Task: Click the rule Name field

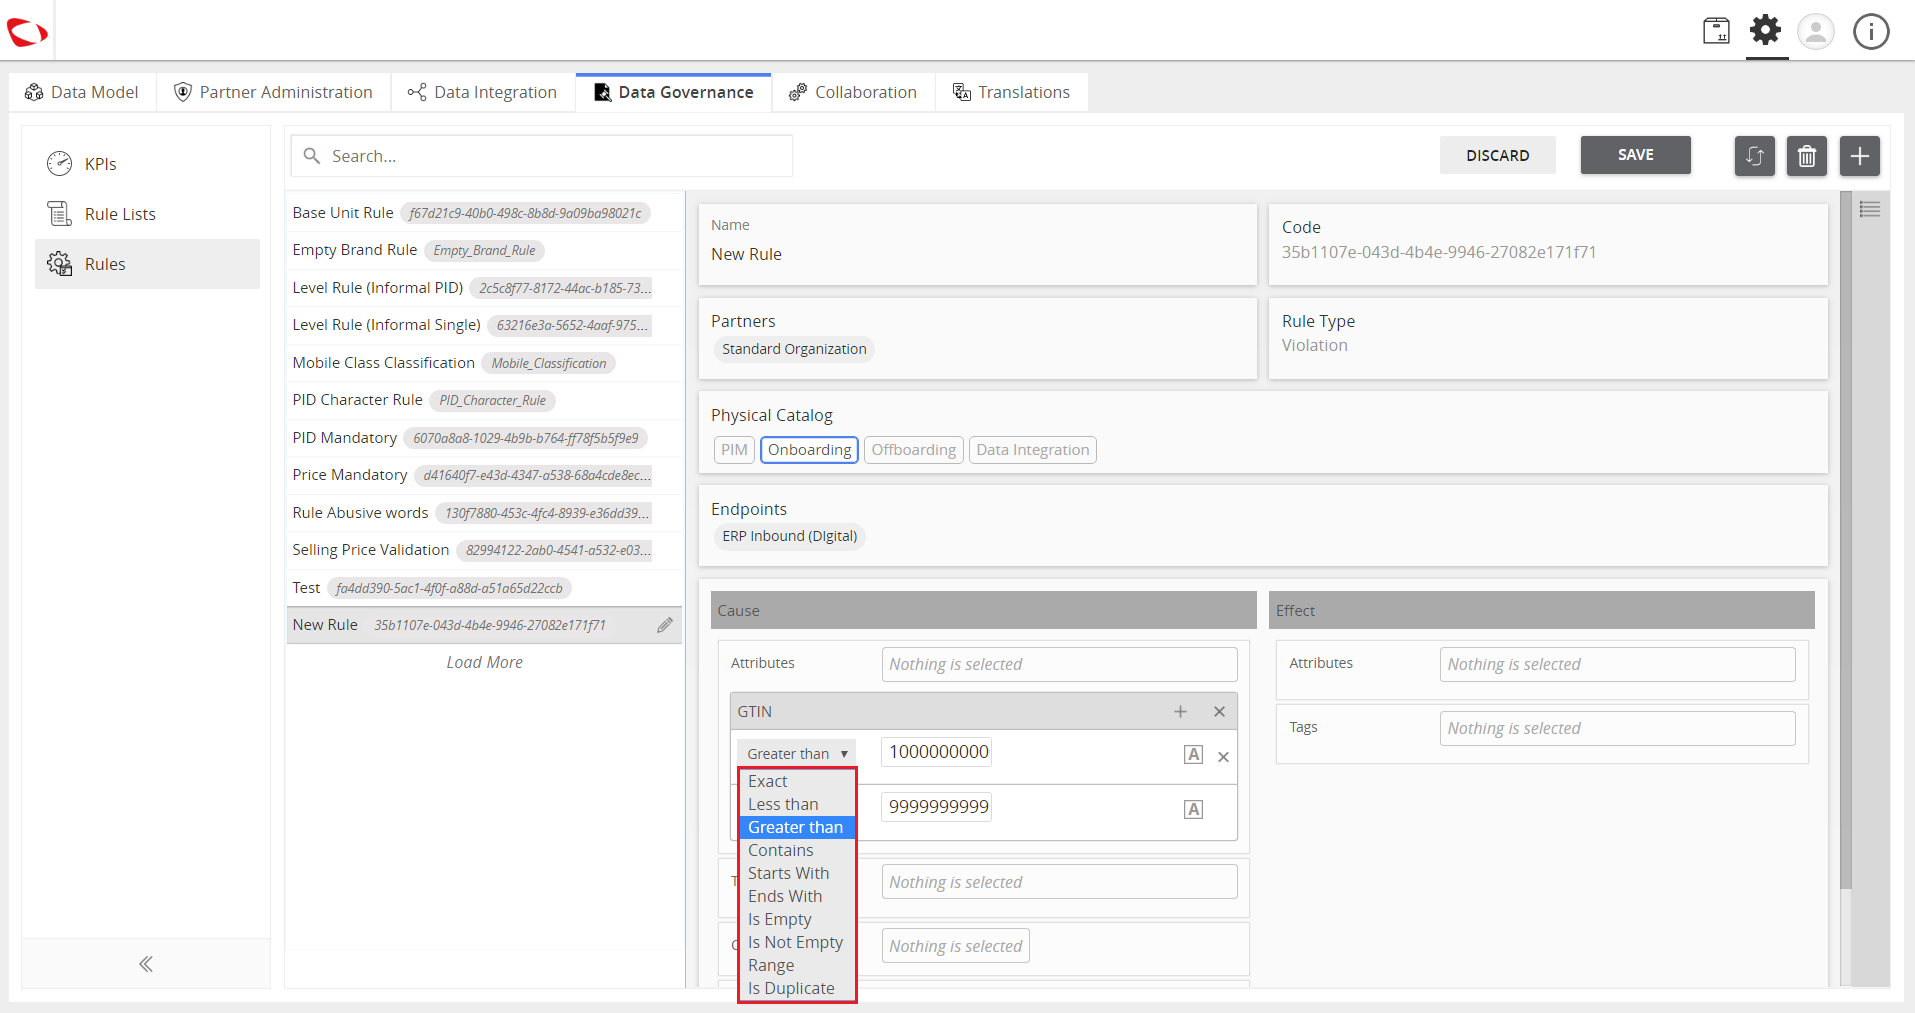Action: (x=977, y=244)
